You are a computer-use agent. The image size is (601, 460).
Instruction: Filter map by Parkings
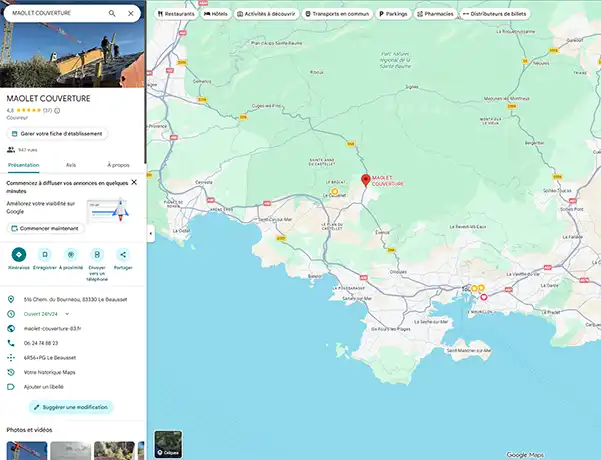point(393,14)
